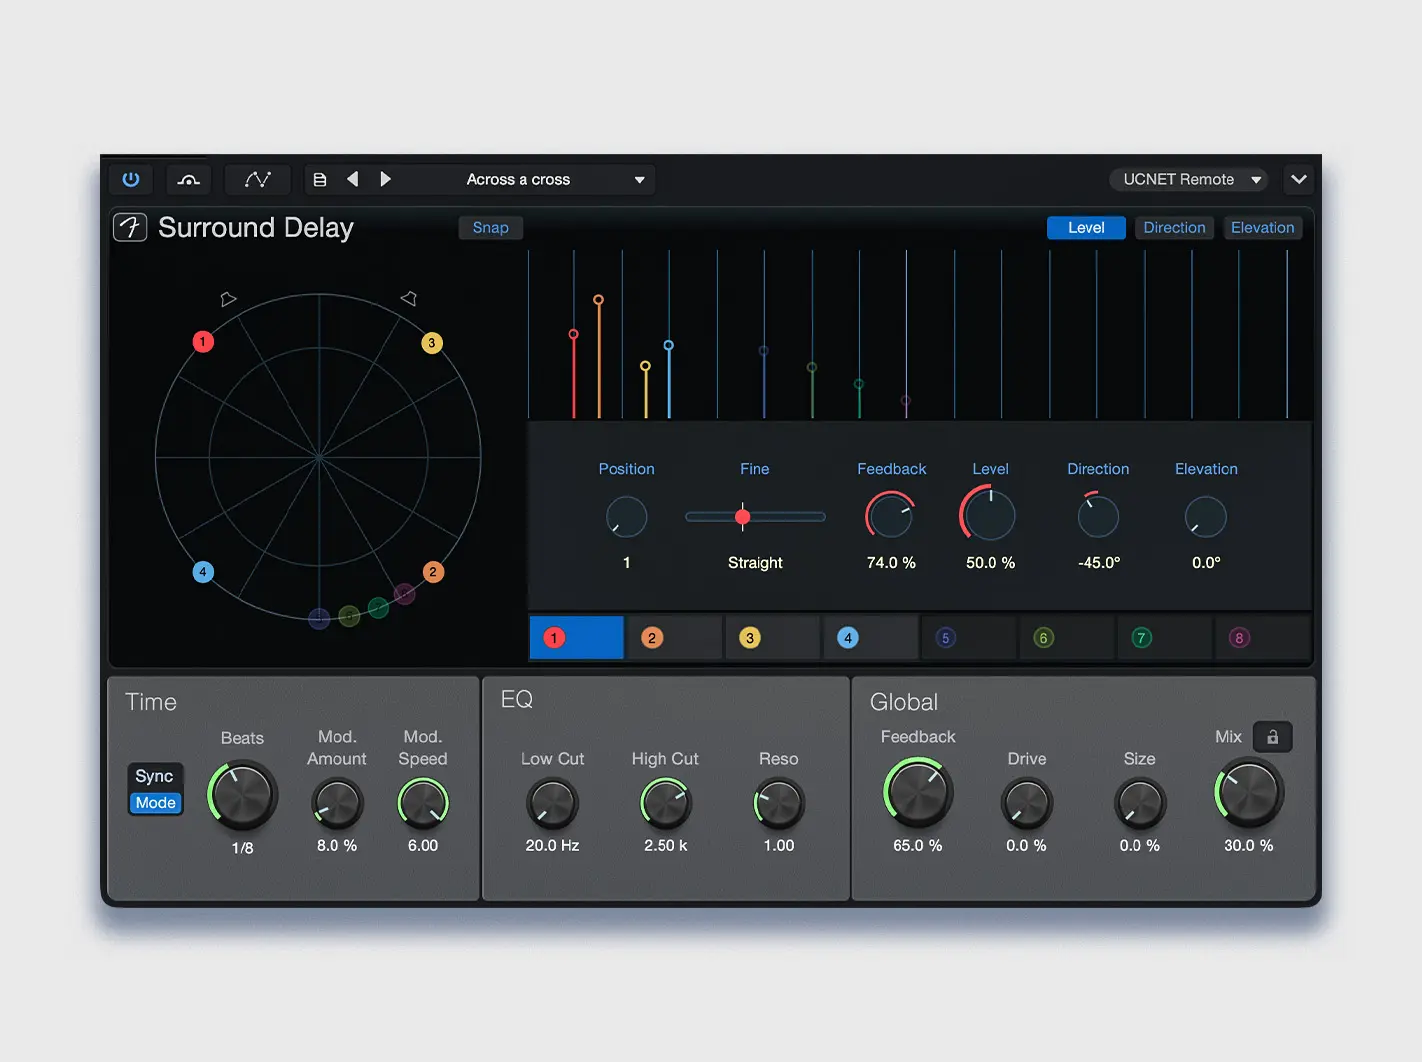Select the modulation curve icon
This screenshot has width=1422, height=1062.
257,179
